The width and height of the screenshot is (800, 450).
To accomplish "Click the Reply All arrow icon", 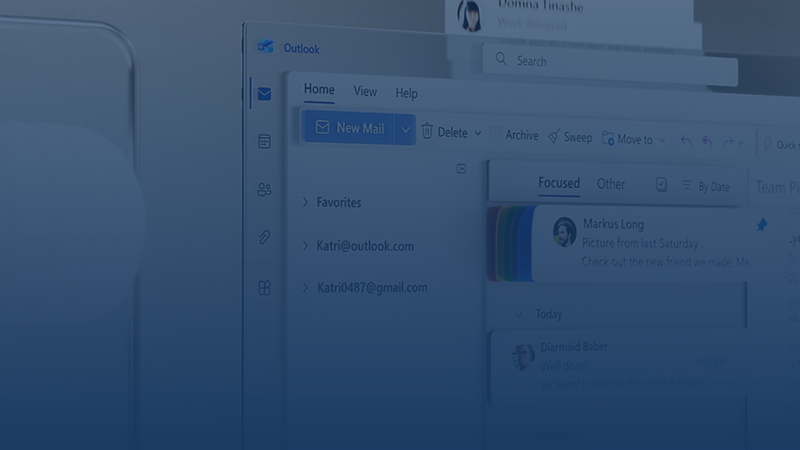I will tap(707, 141).
